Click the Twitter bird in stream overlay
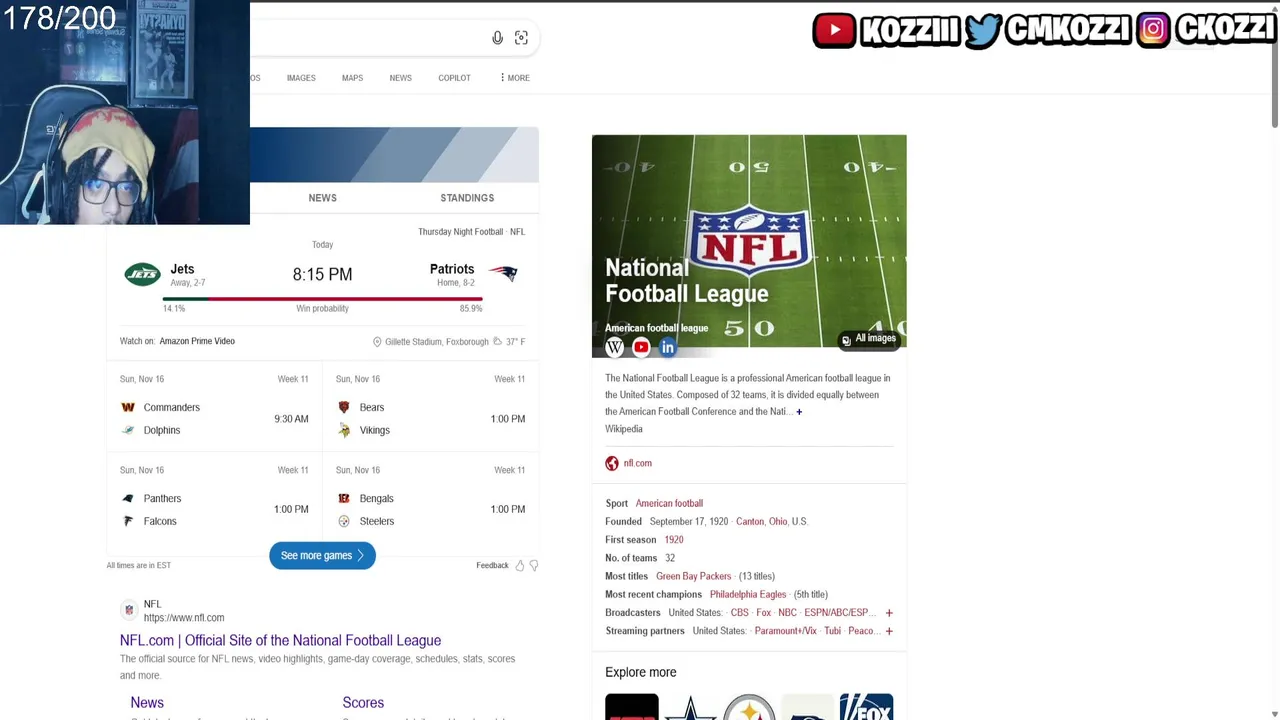The height and width of the screenshot is (720, 1280). [983, 30]
